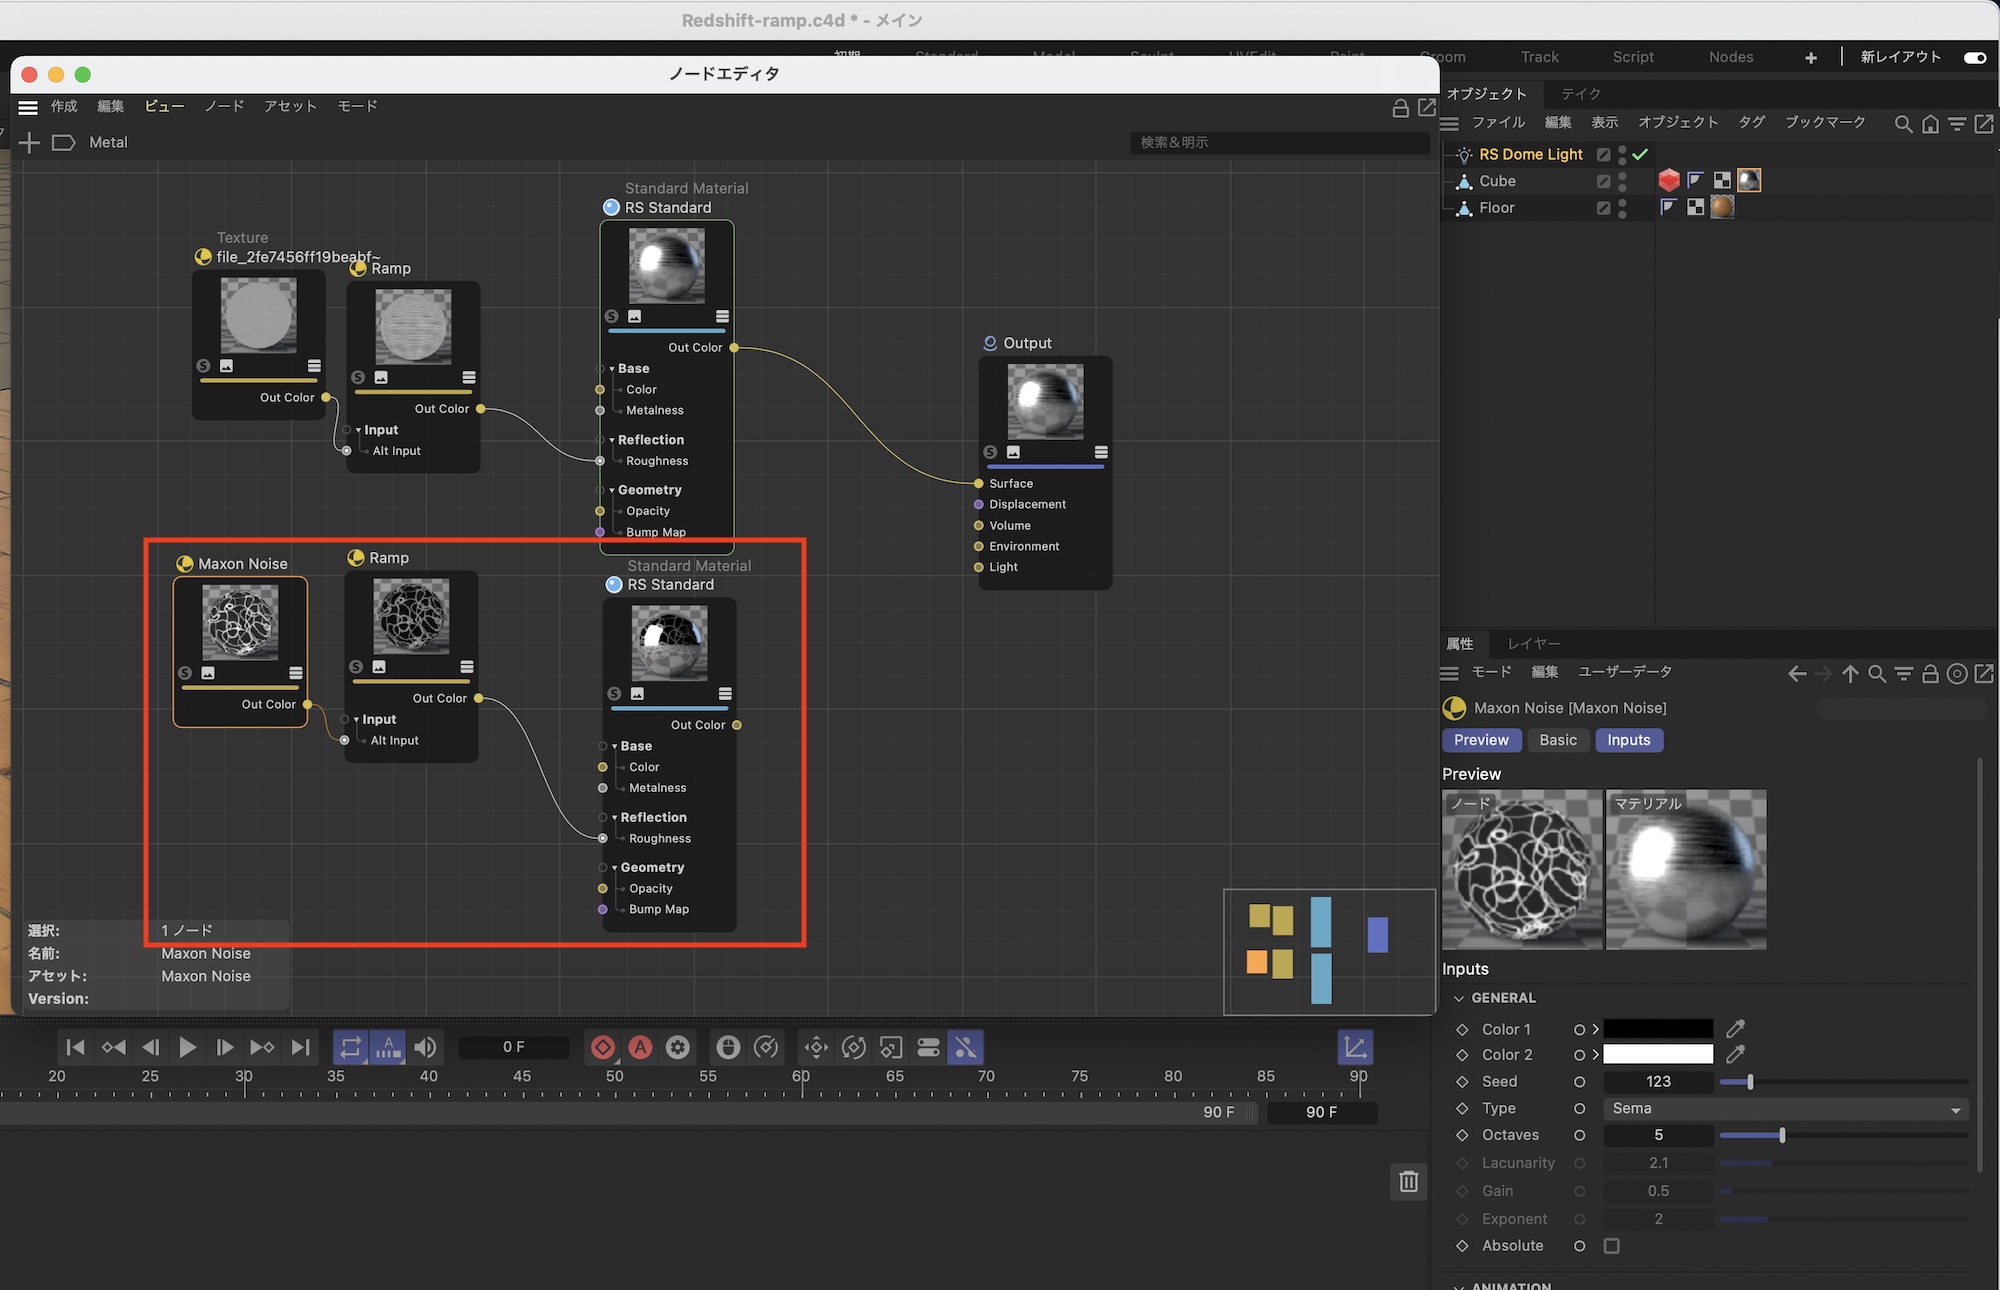Open the ビュー menu in node editor
2000x1290 pixels.
tap(164, 106)
